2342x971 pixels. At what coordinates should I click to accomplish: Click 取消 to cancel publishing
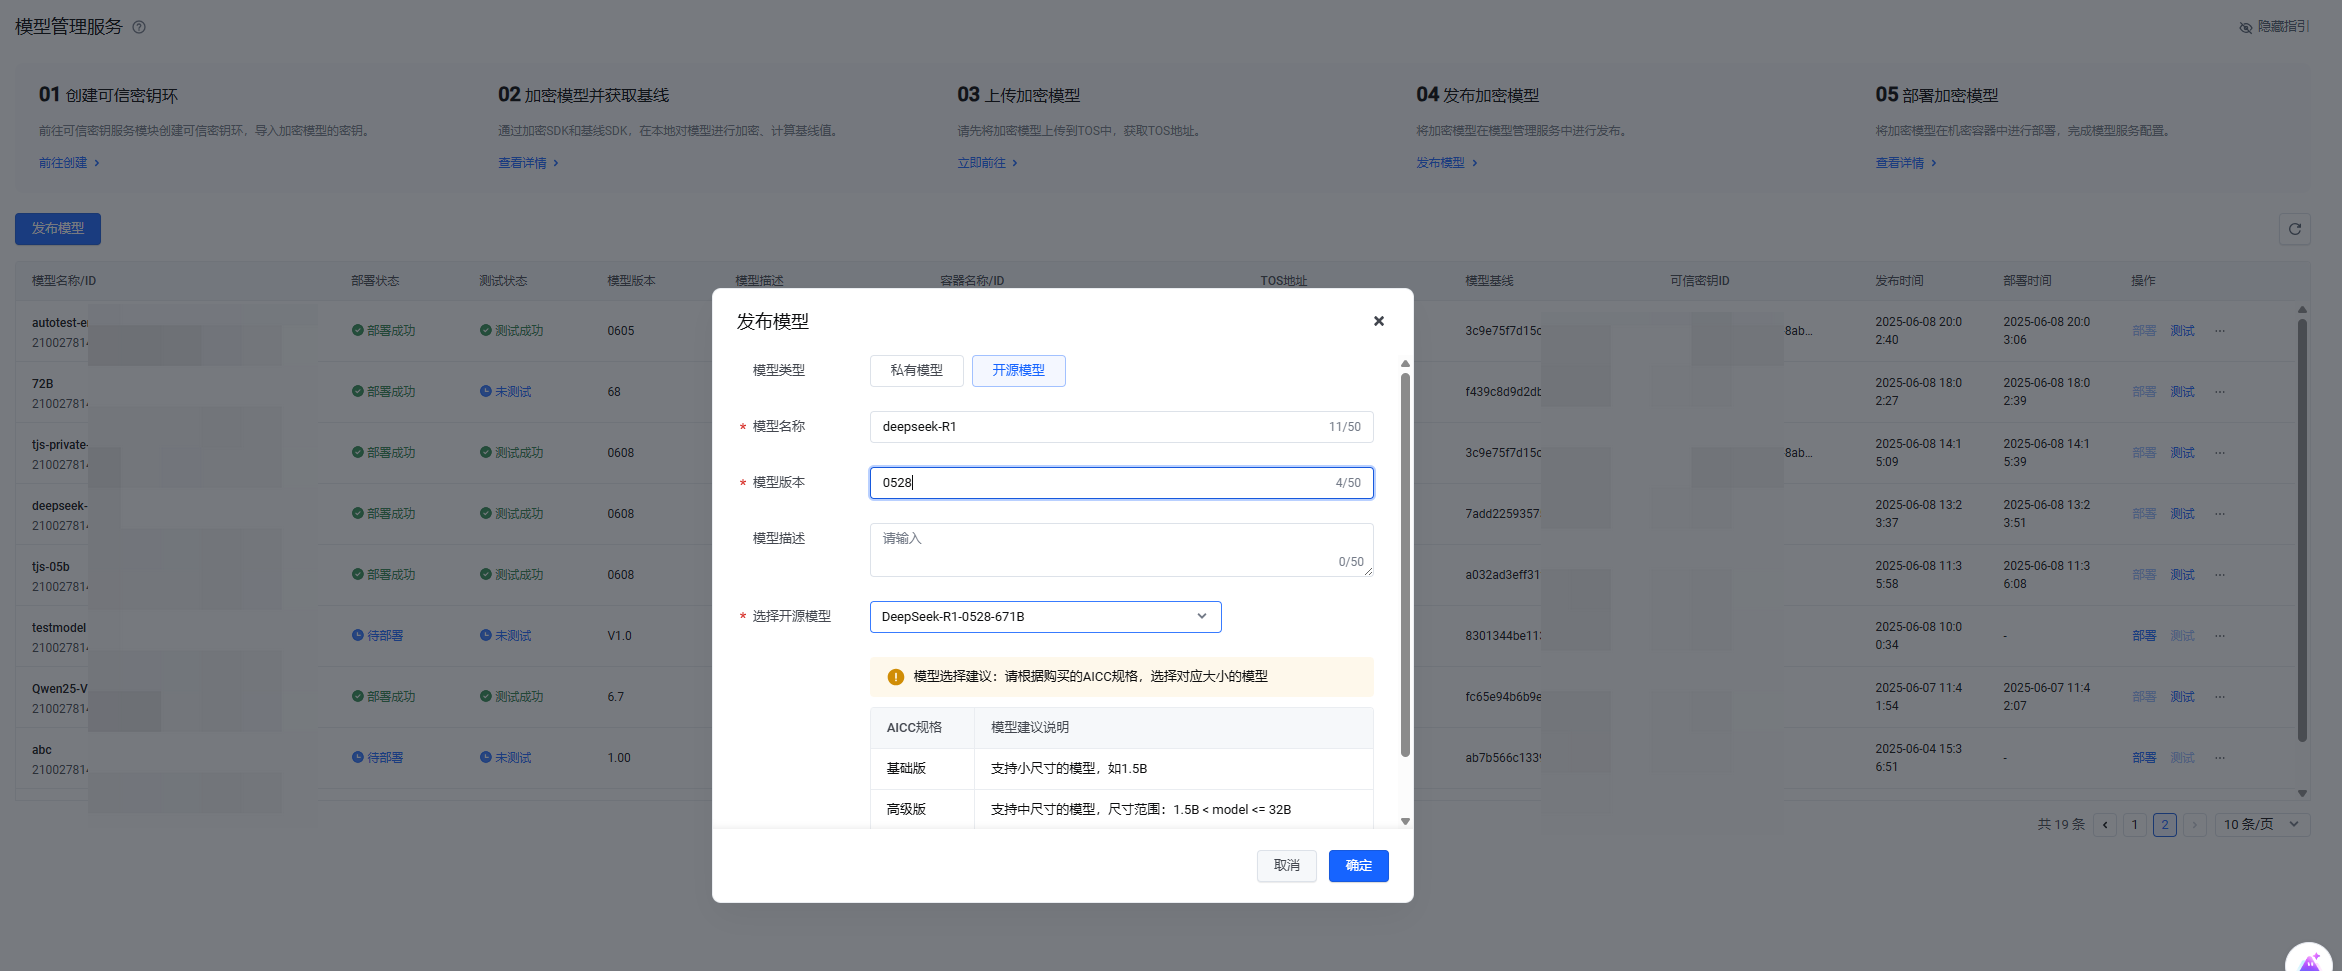tap(1287, 866)
